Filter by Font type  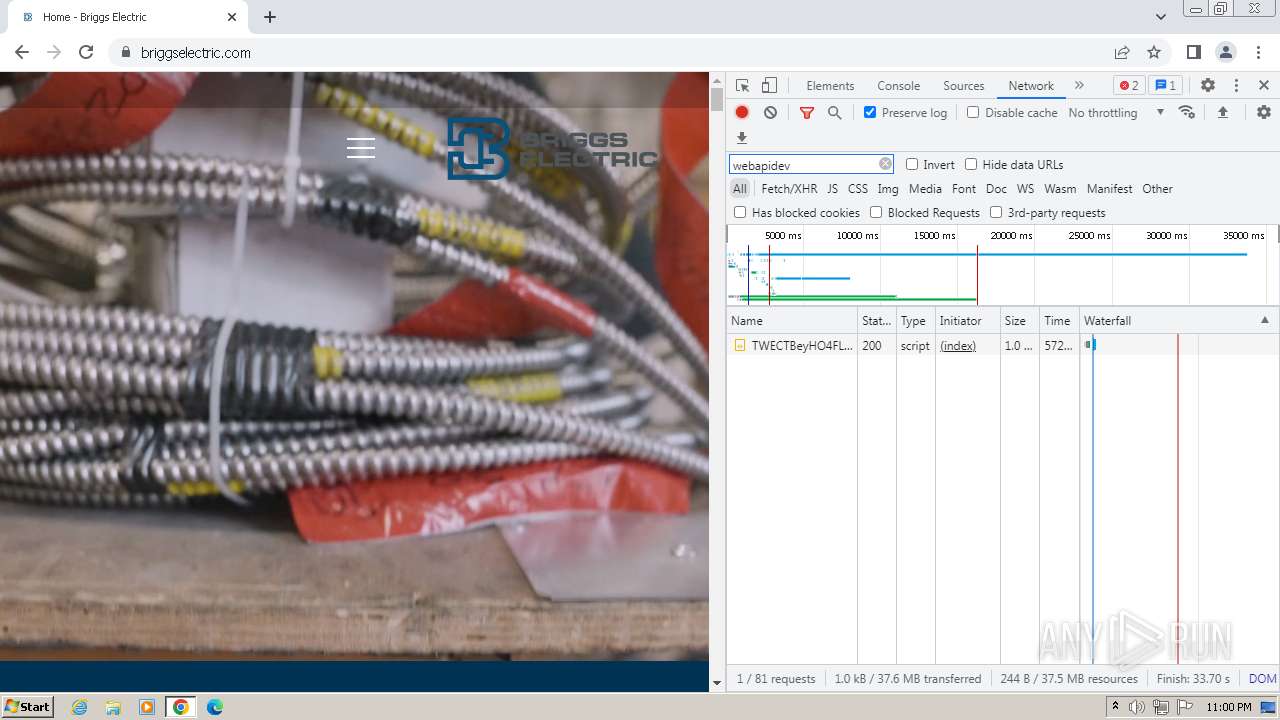964,189
